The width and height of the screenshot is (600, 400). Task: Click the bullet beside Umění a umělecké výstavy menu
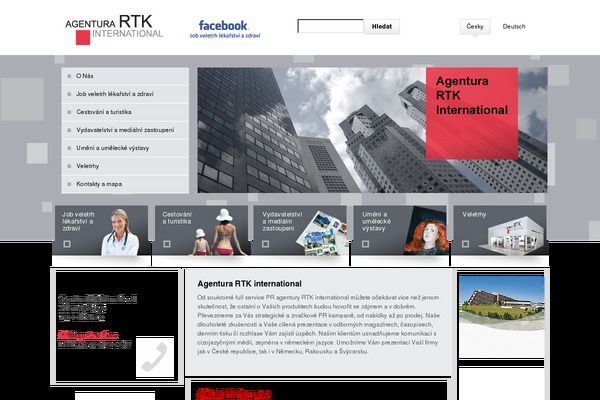pyautogui.click(x=69, y=148)
